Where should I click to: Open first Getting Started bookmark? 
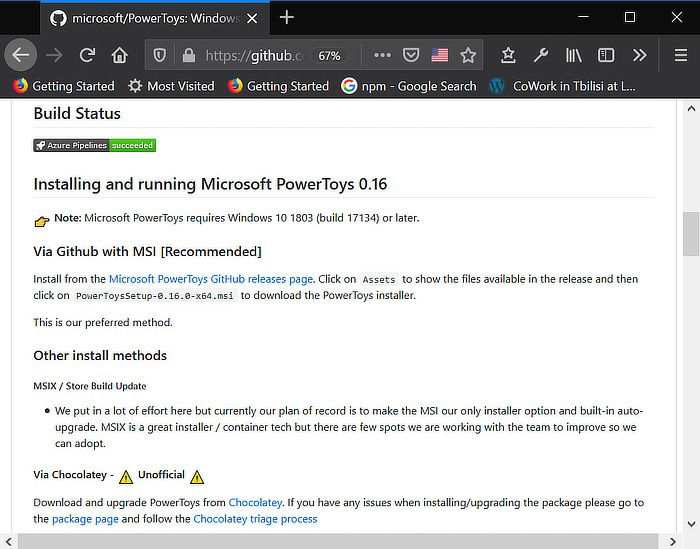(64, 86)
